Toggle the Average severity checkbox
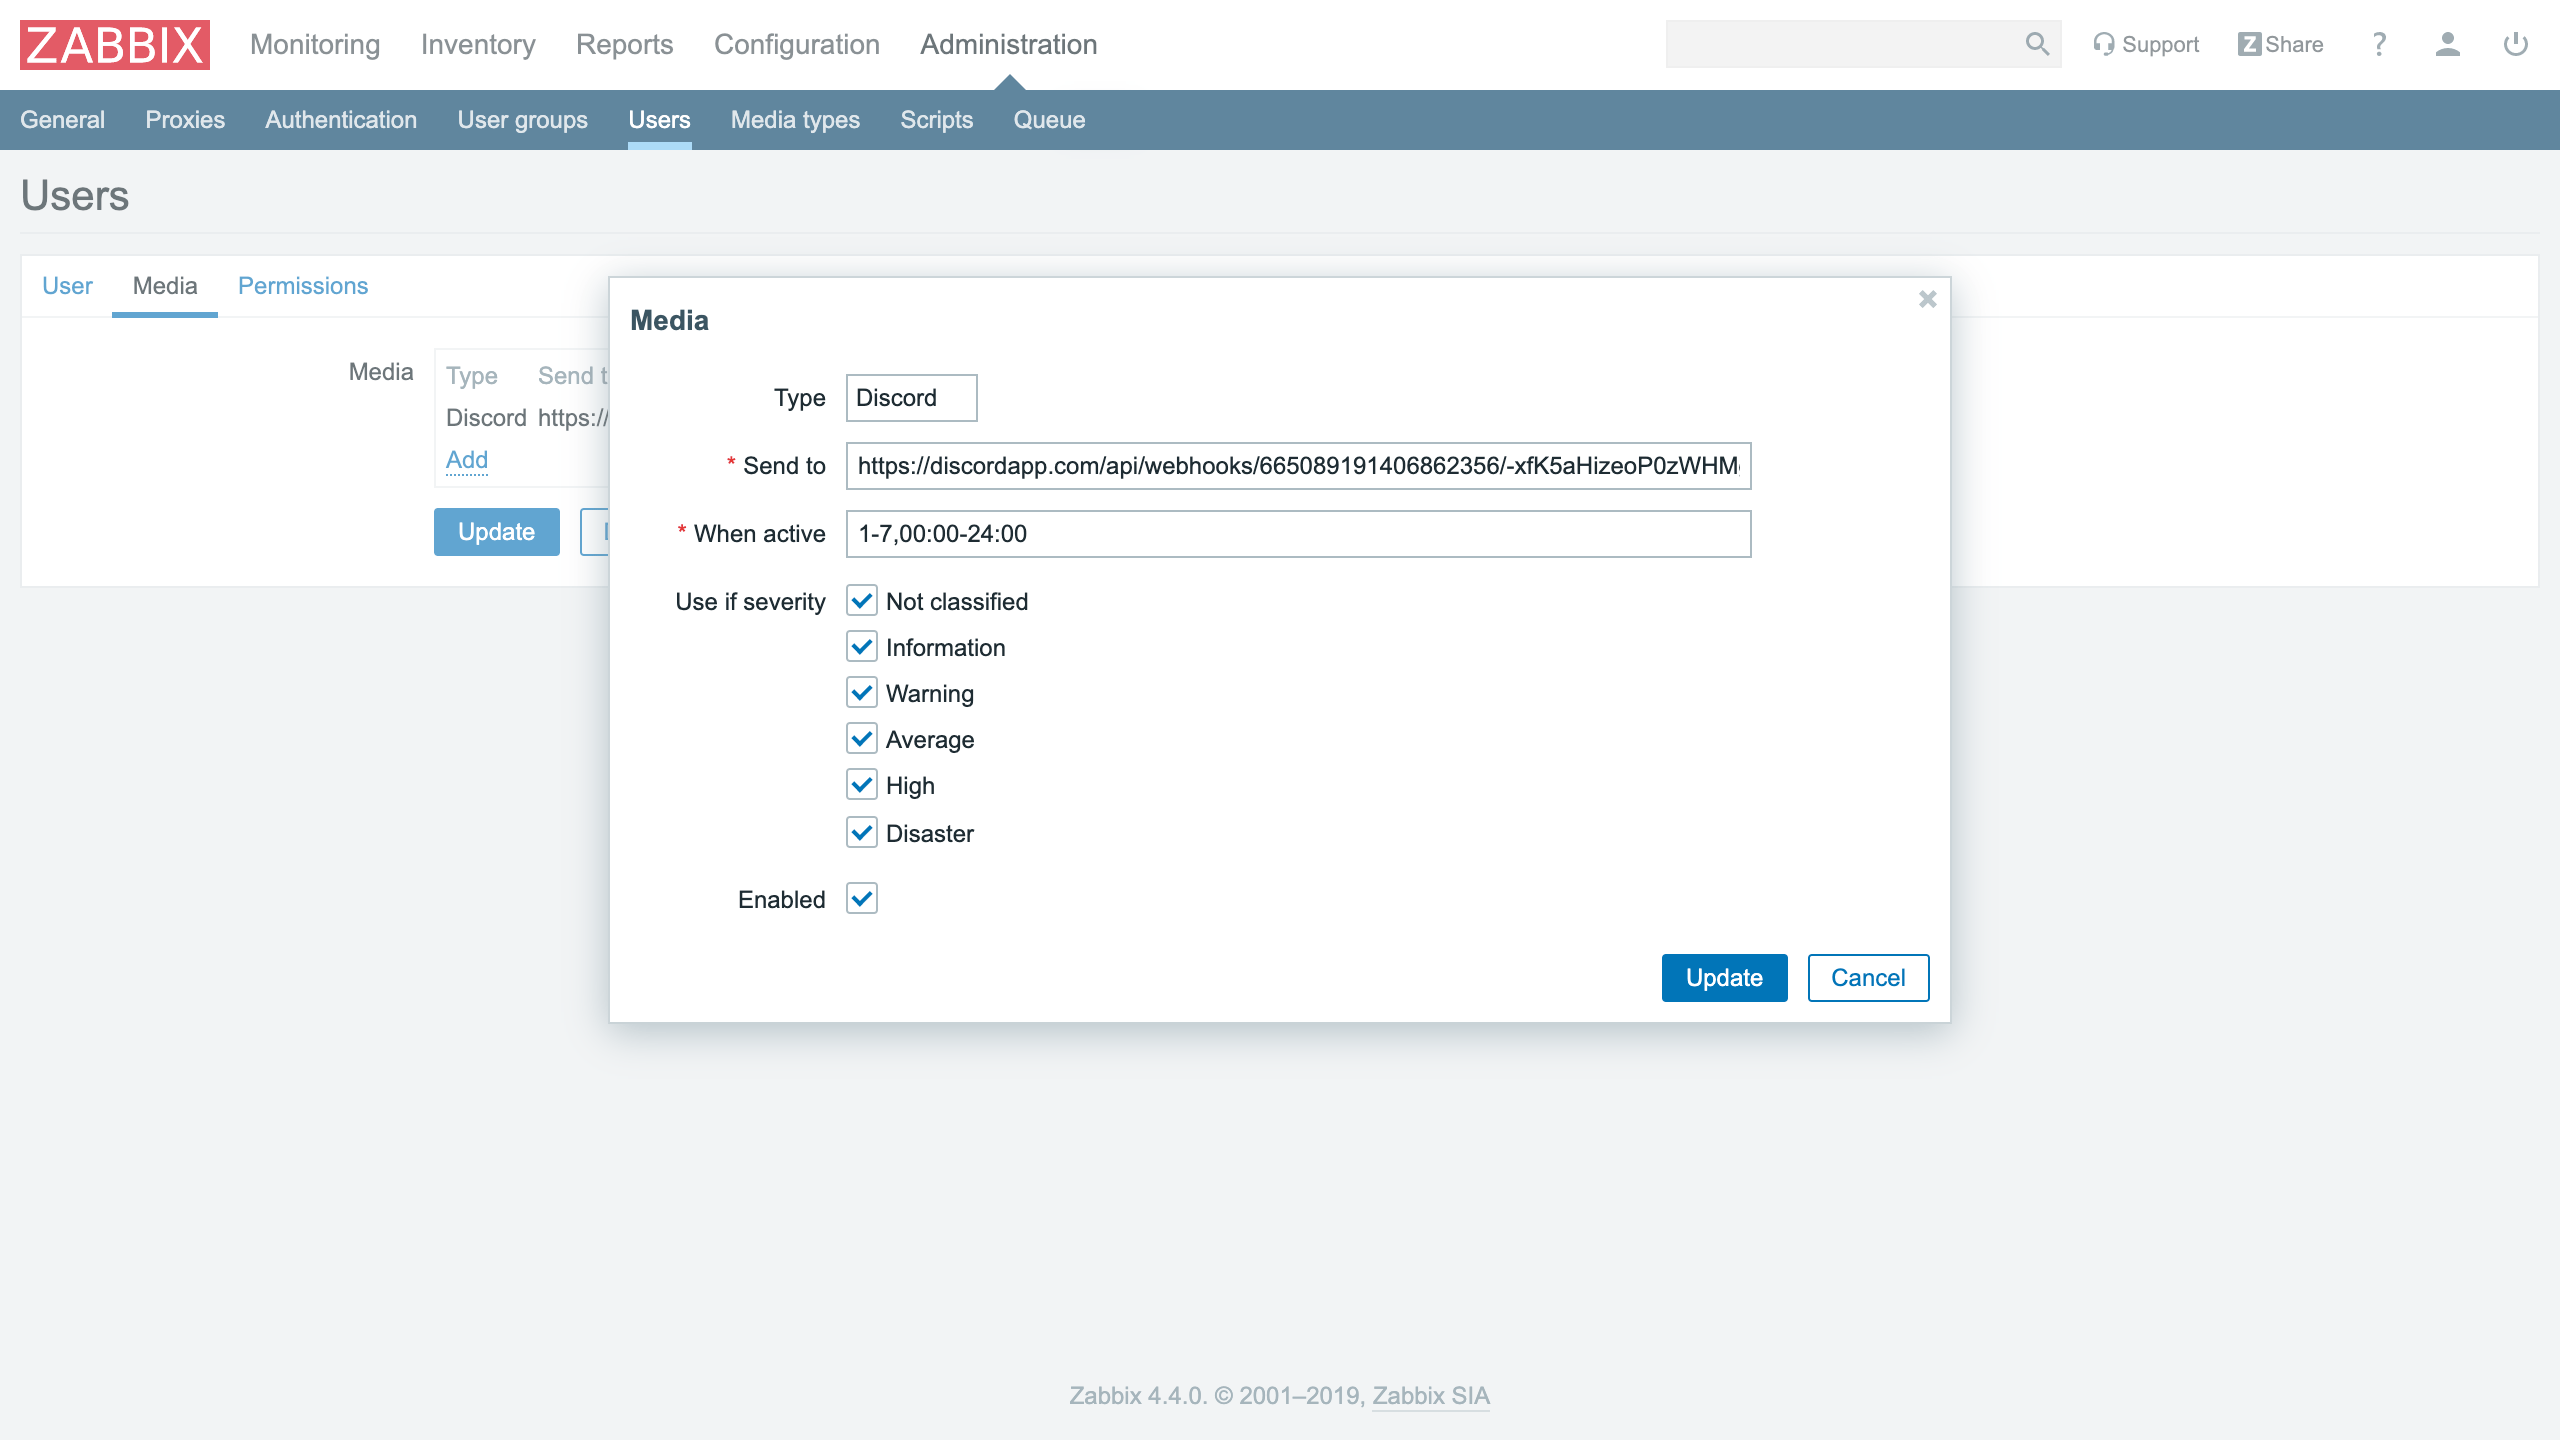The image size is (2560, 1440). [x=862, y=739]
